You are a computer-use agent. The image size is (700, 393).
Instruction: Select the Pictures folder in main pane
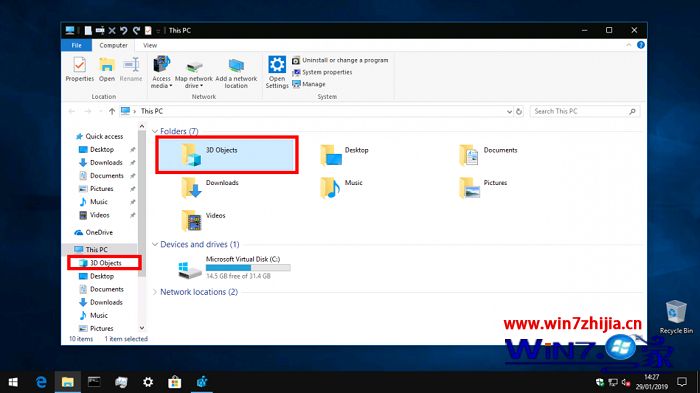[483, 188]
